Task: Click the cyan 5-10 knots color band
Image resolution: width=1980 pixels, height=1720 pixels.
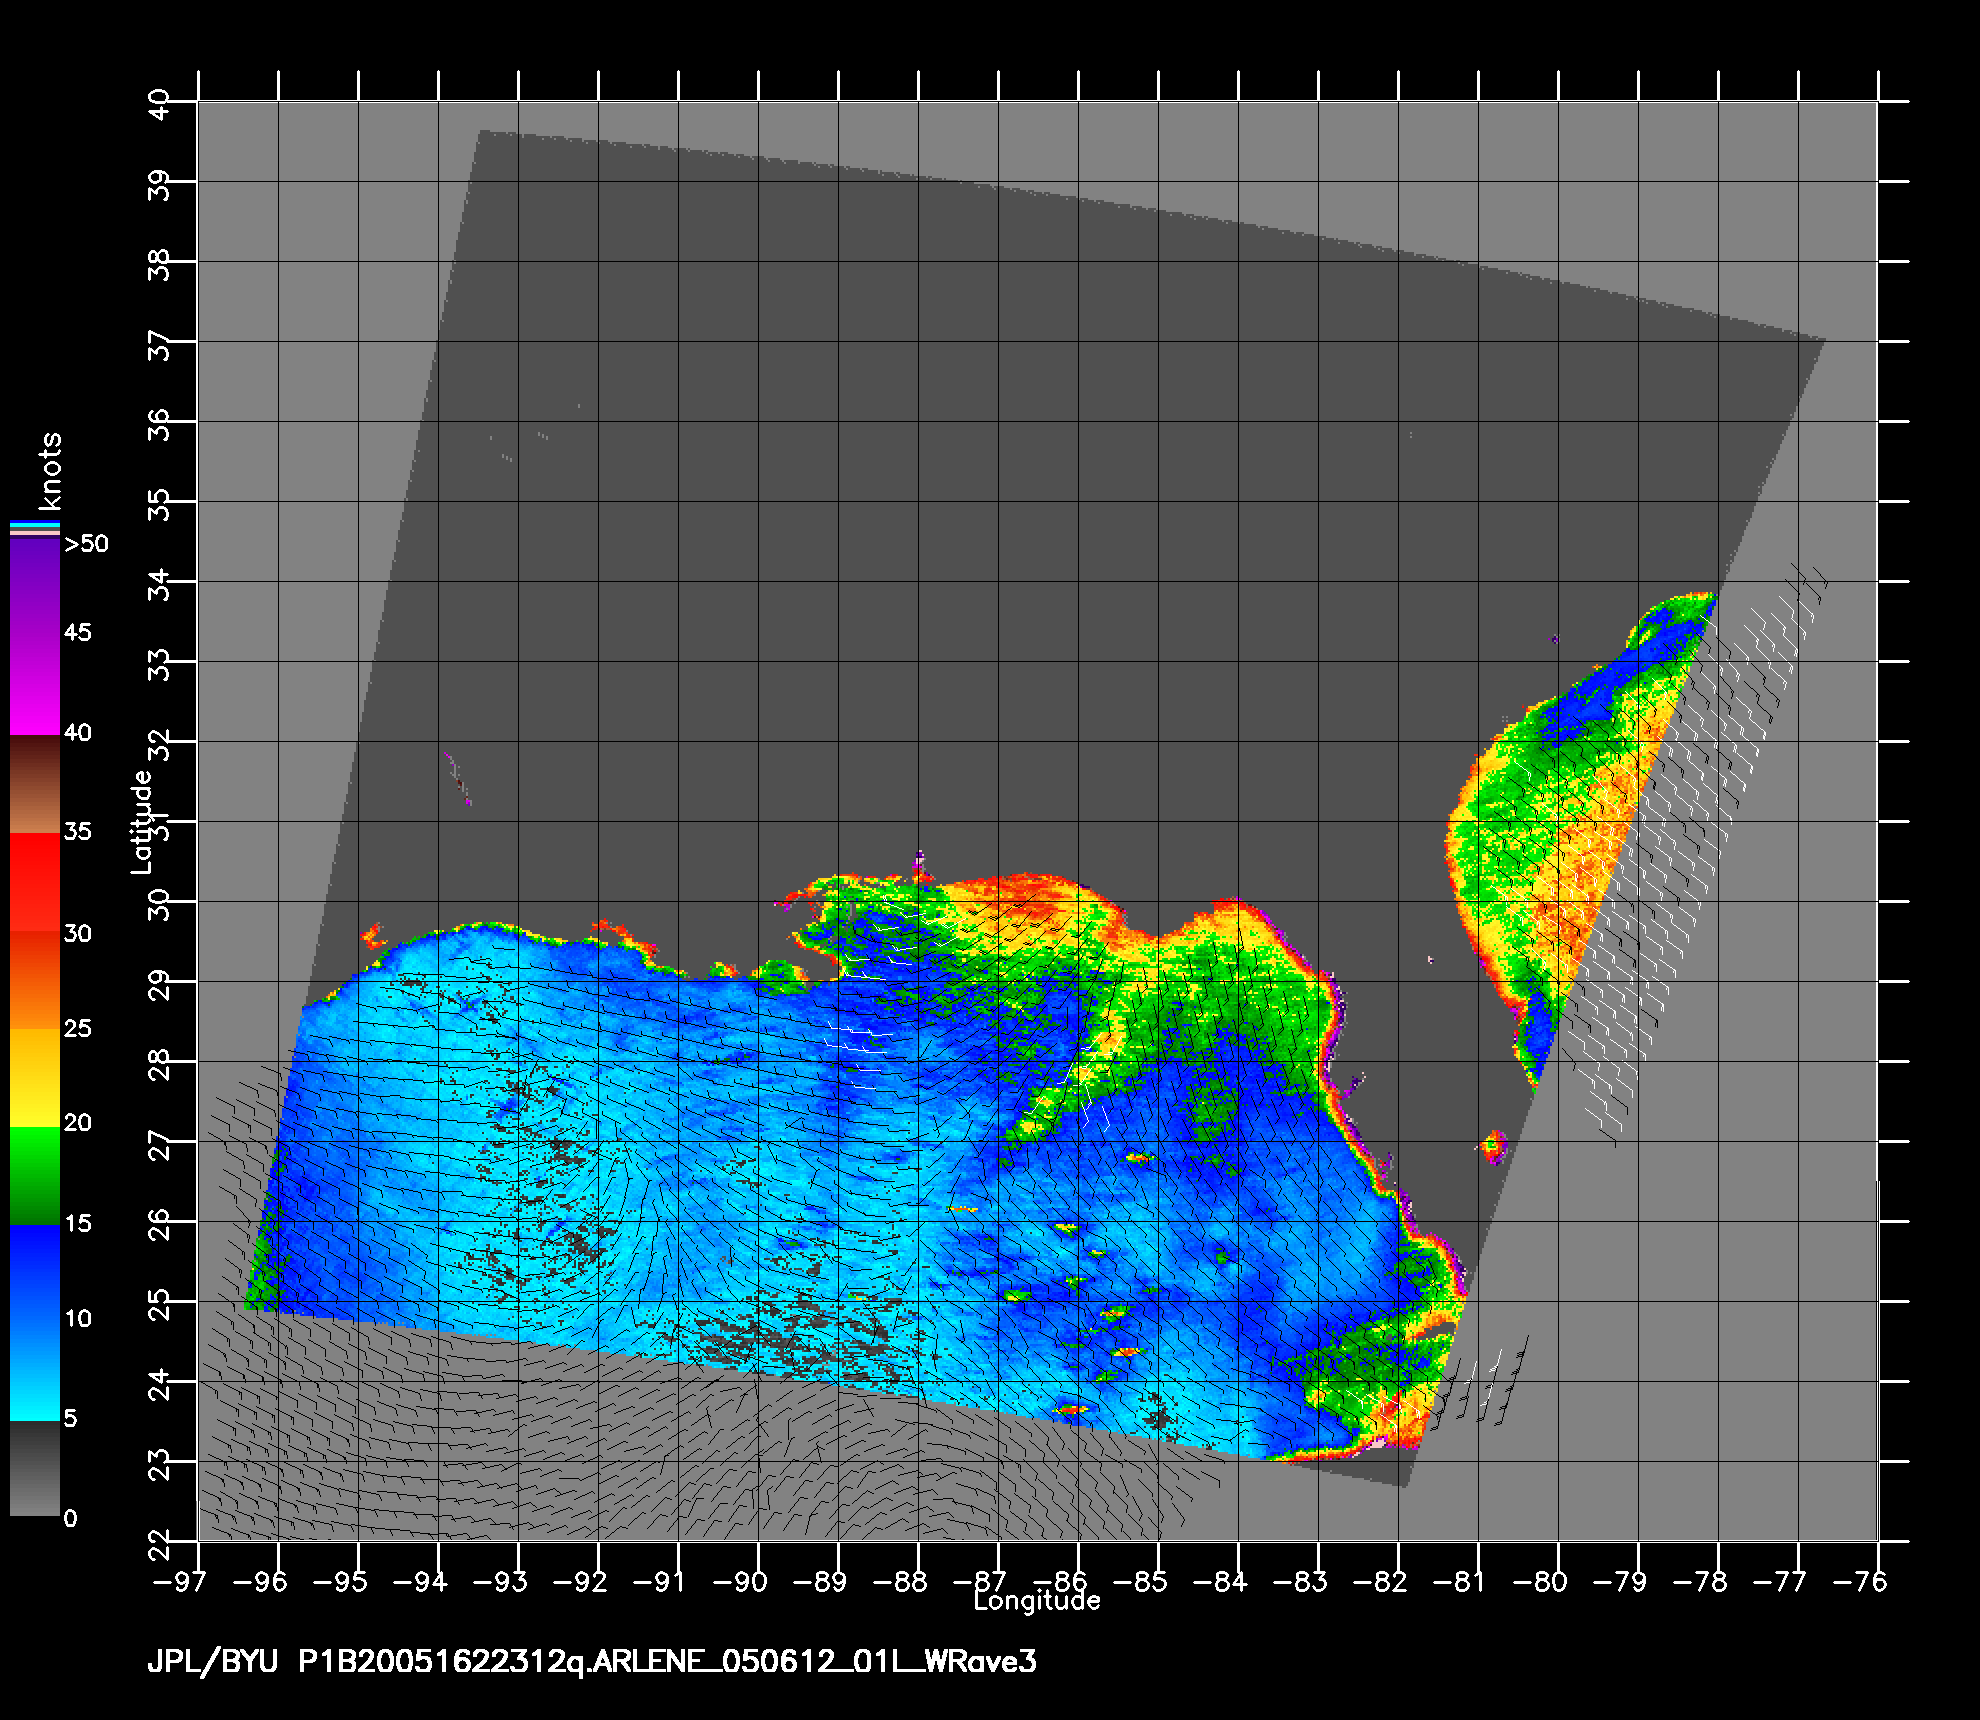Action: 35,1371
